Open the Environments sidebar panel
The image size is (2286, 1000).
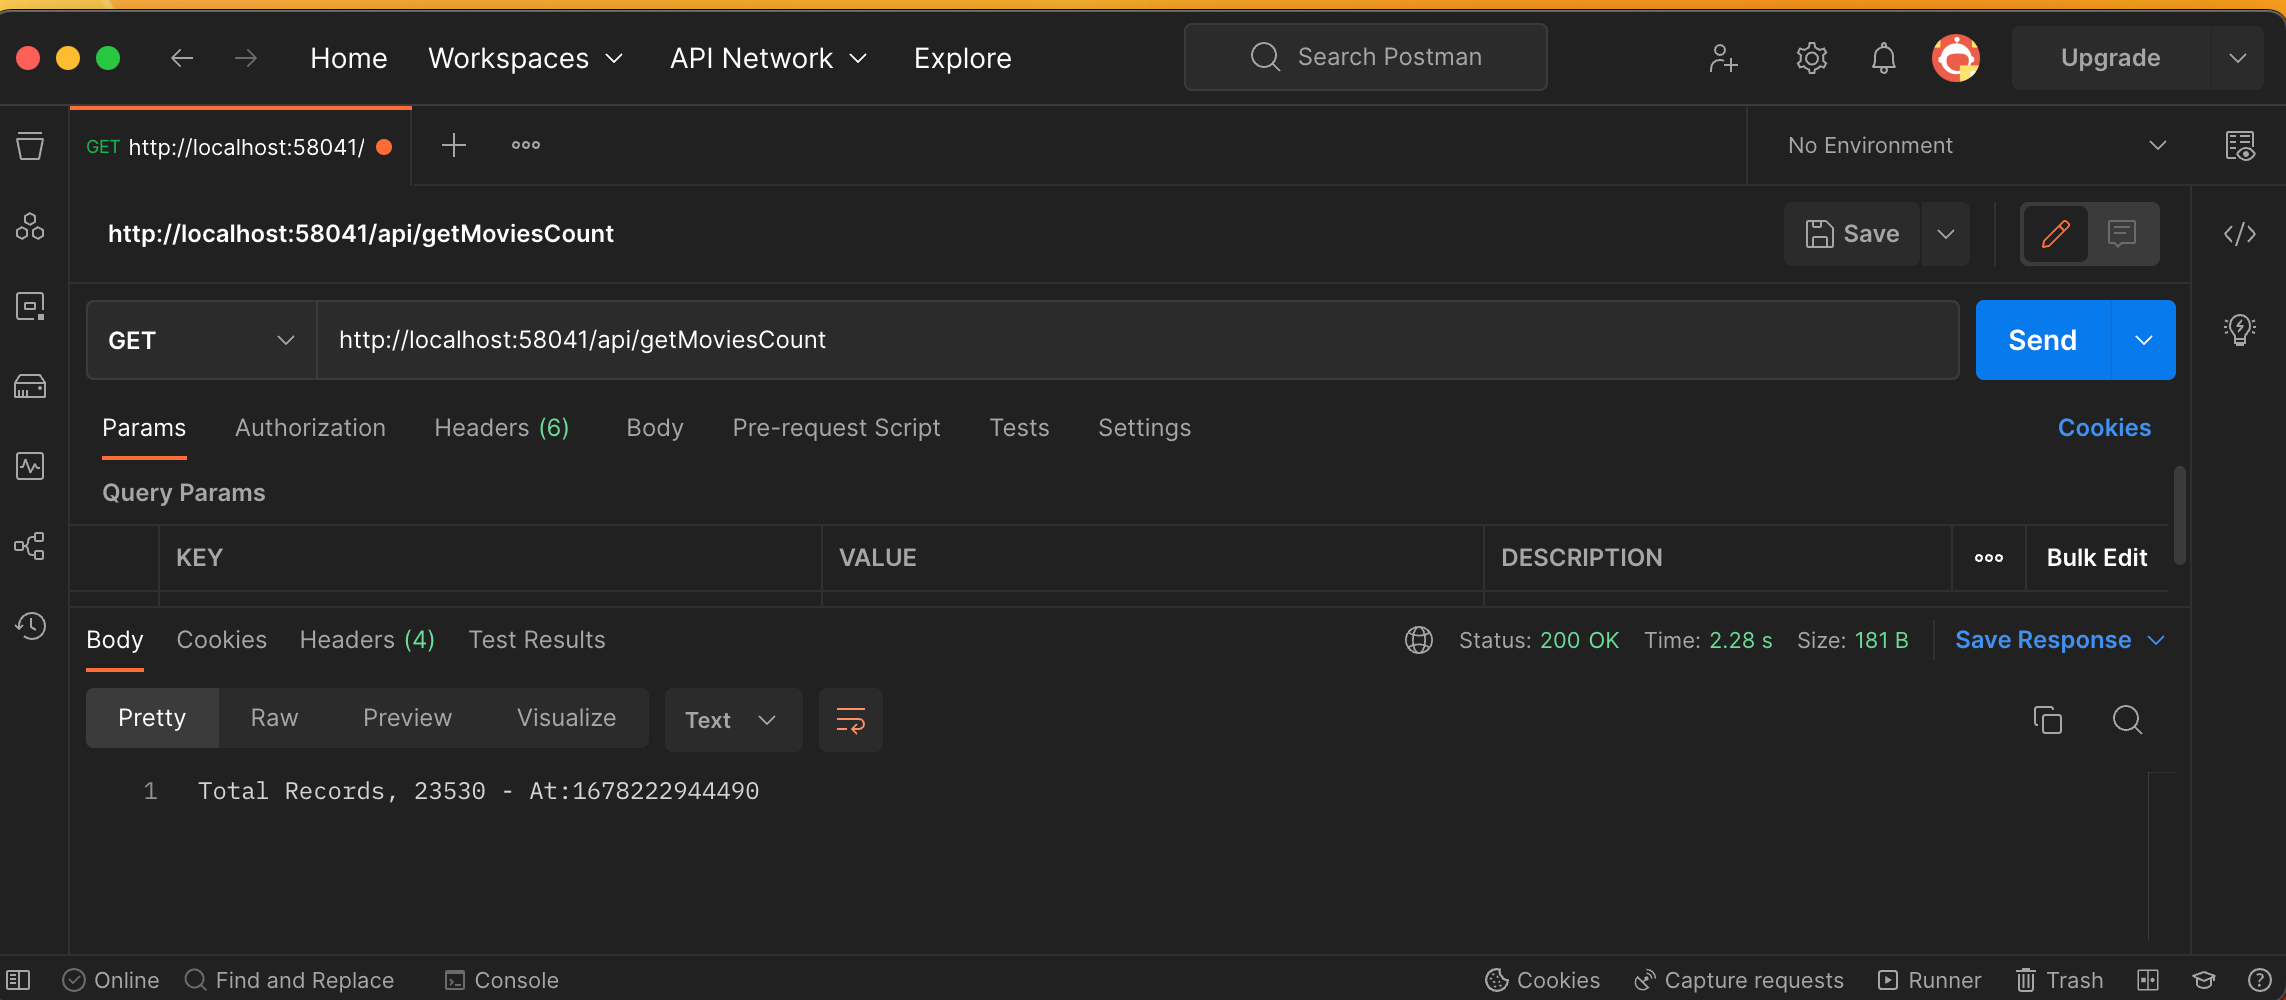coord(29,306)
